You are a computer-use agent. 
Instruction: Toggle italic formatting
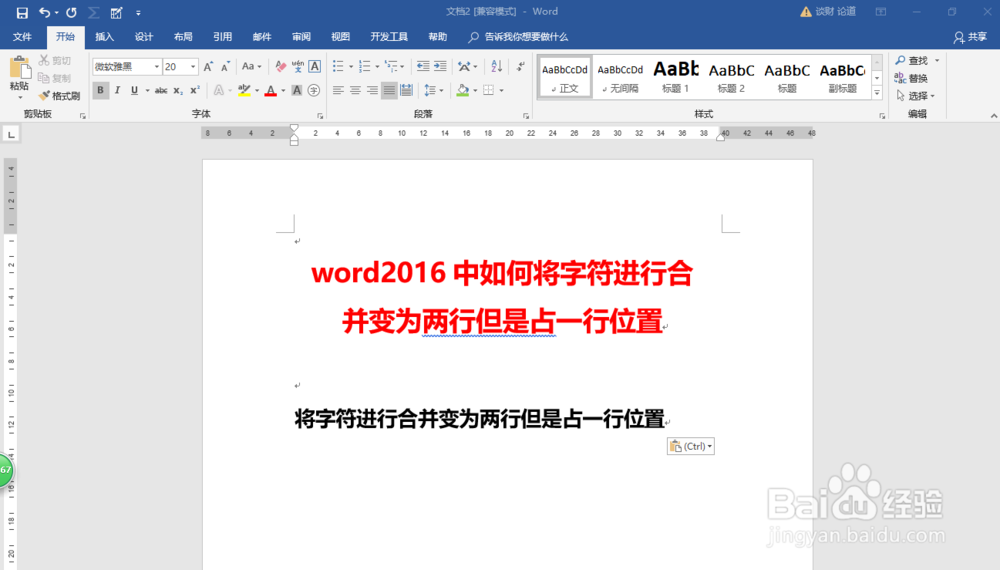pyautogui.click(x=117, y=91)
